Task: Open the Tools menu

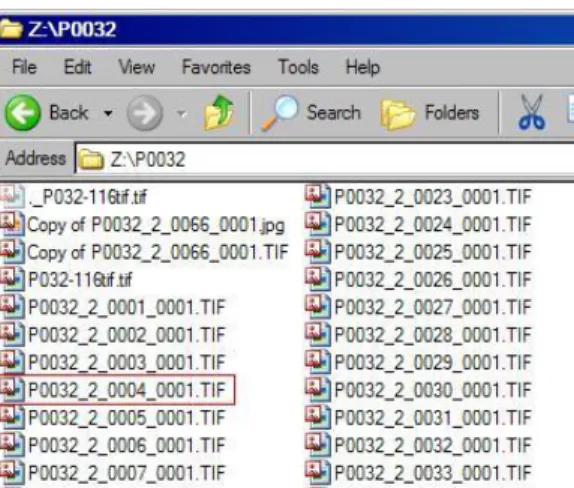Action: (x=298, y=67)
